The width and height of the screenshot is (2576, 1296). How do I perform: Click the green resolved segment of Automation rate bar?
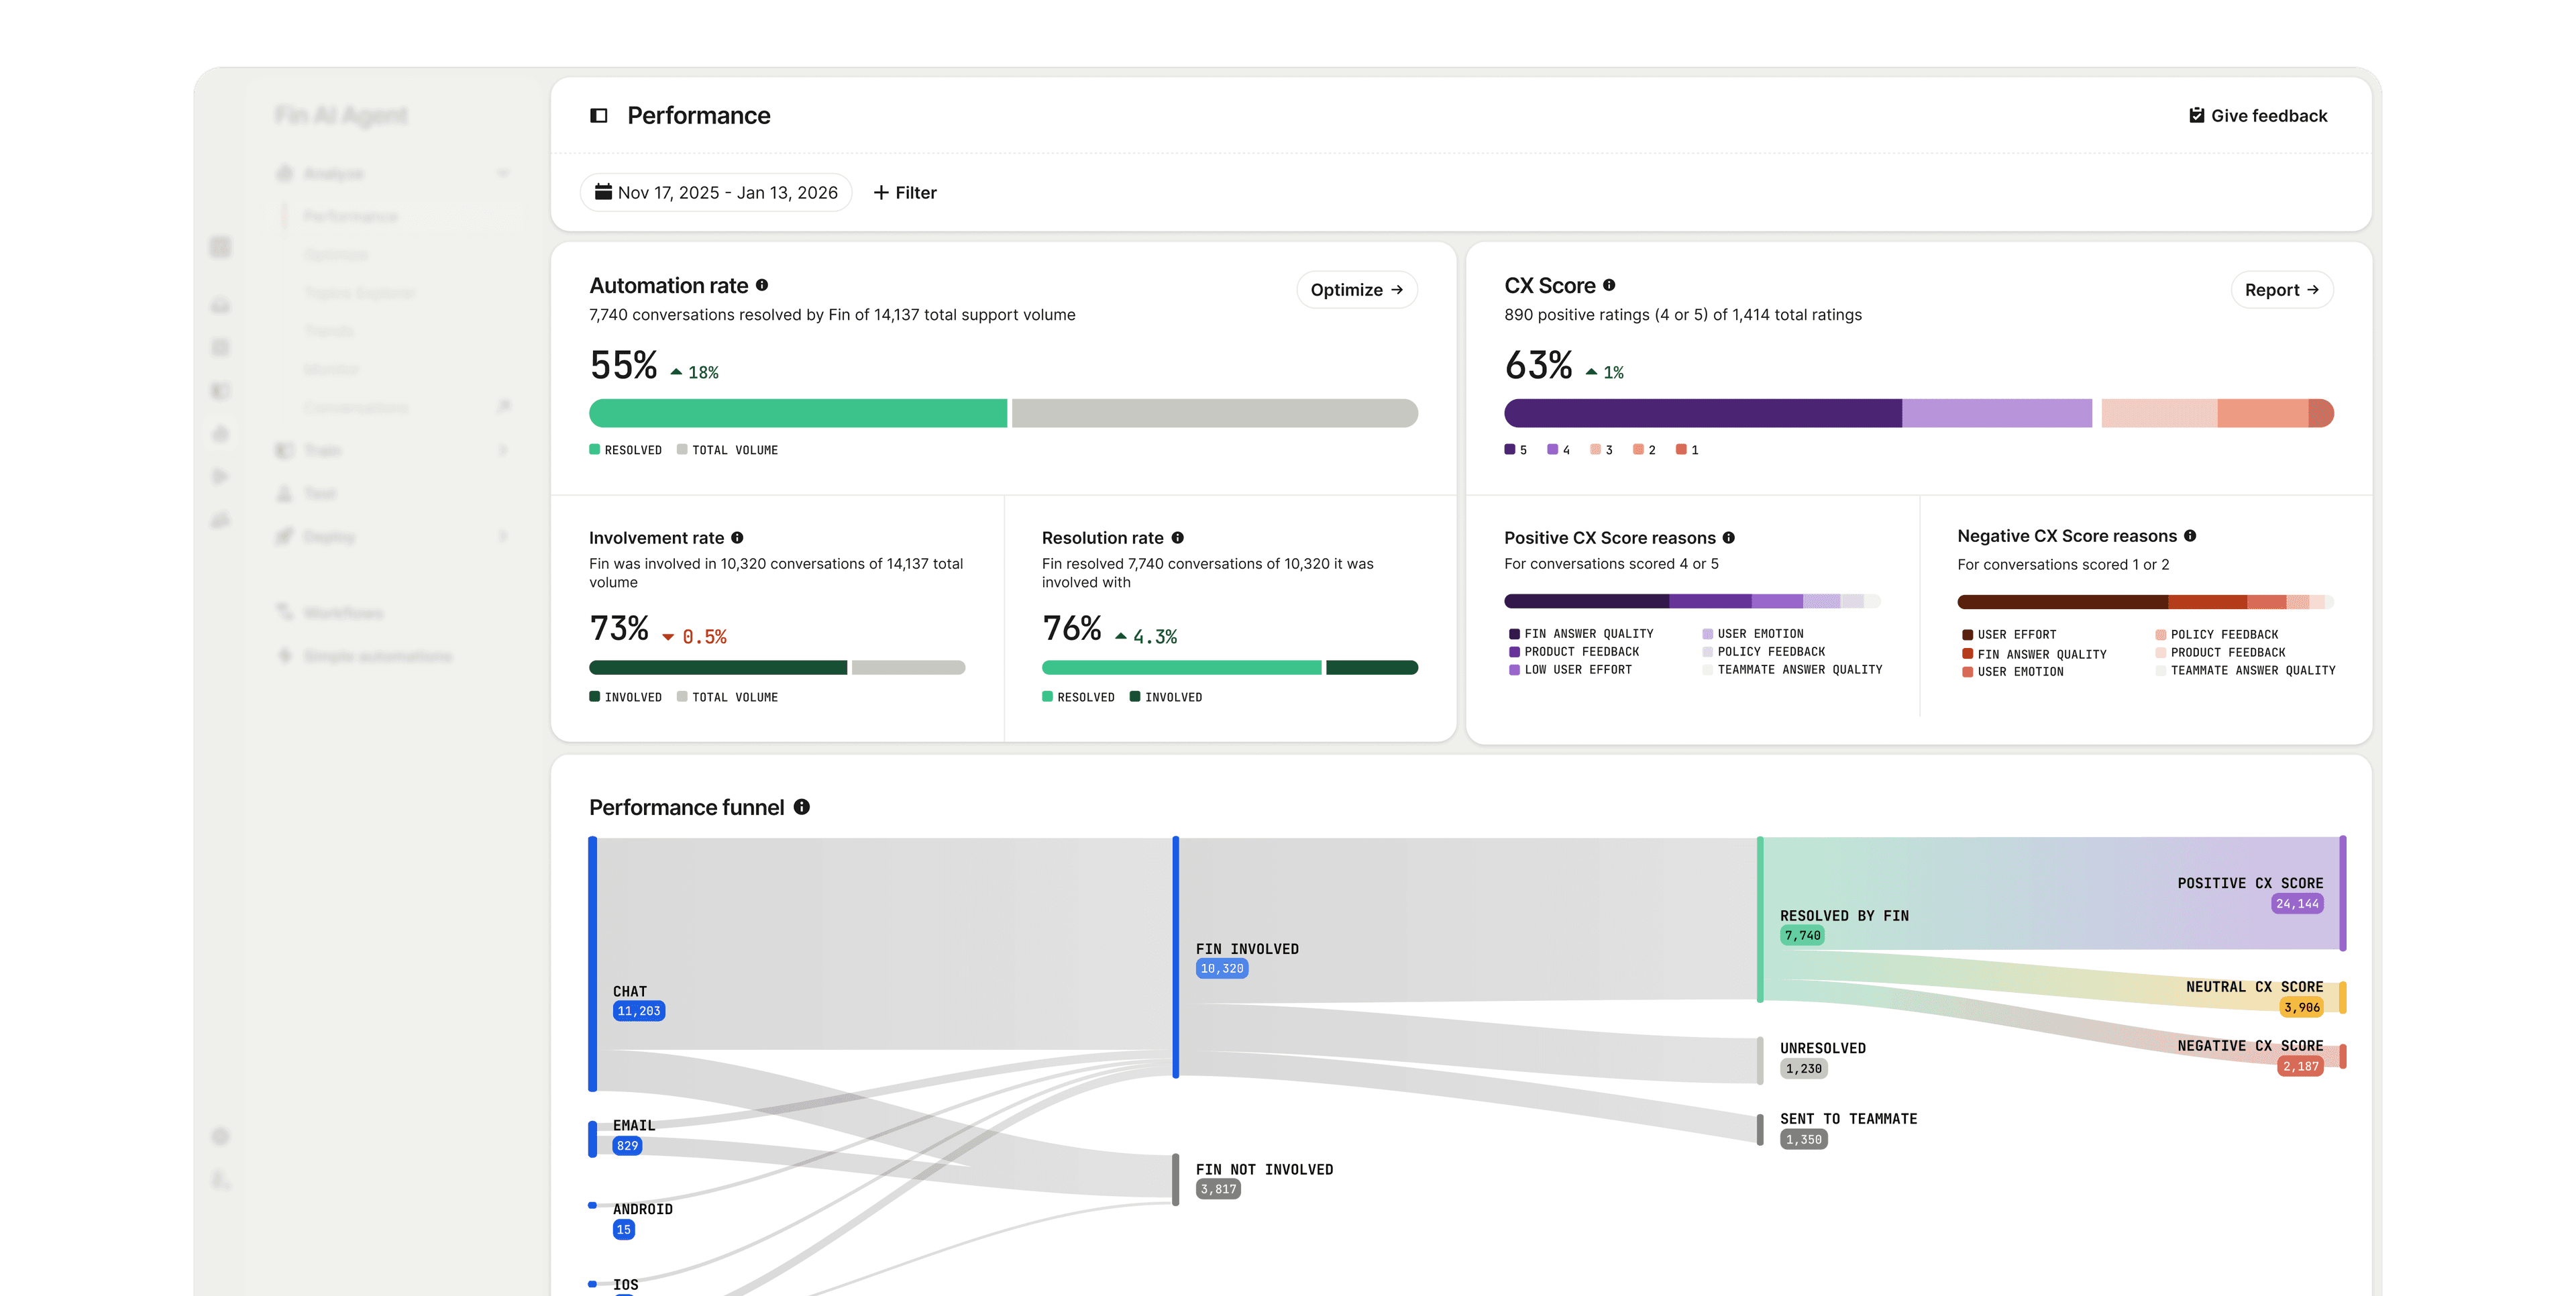(798, 413)
